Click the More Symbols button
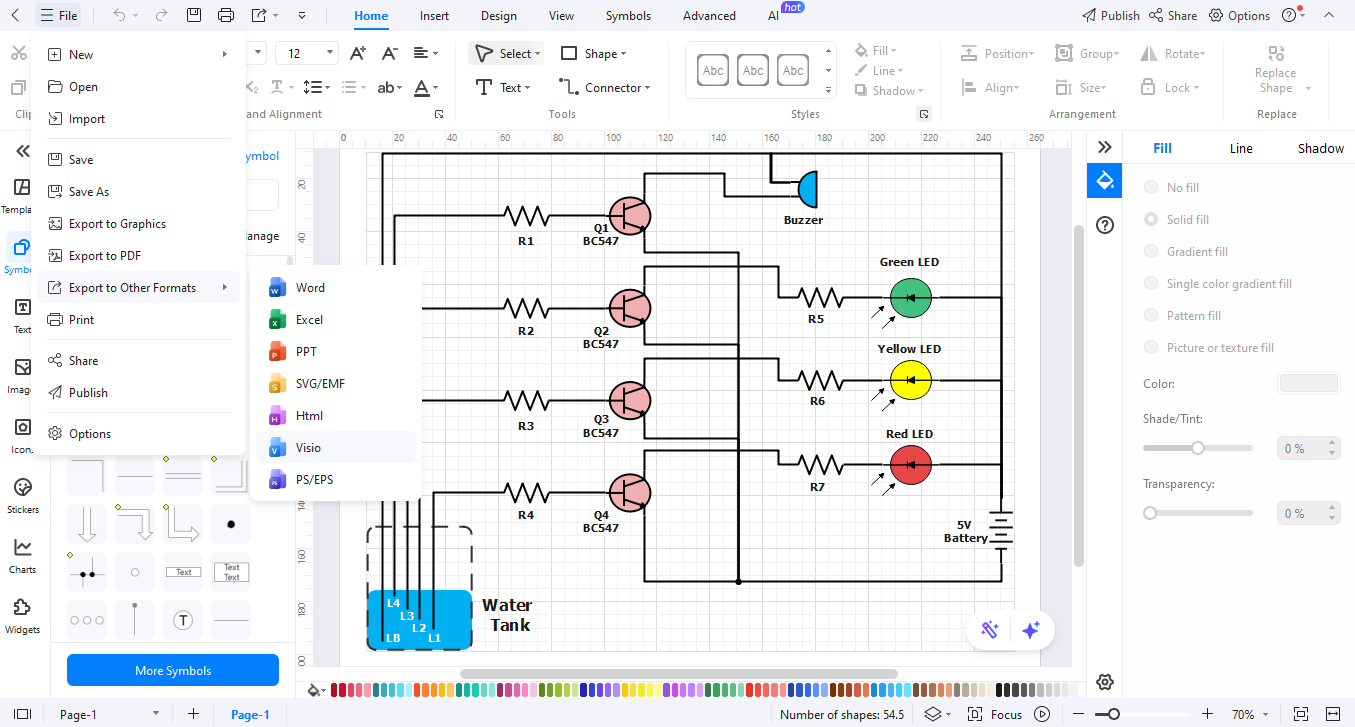This screenshot has width=1355, height=727. coord(173,670)
